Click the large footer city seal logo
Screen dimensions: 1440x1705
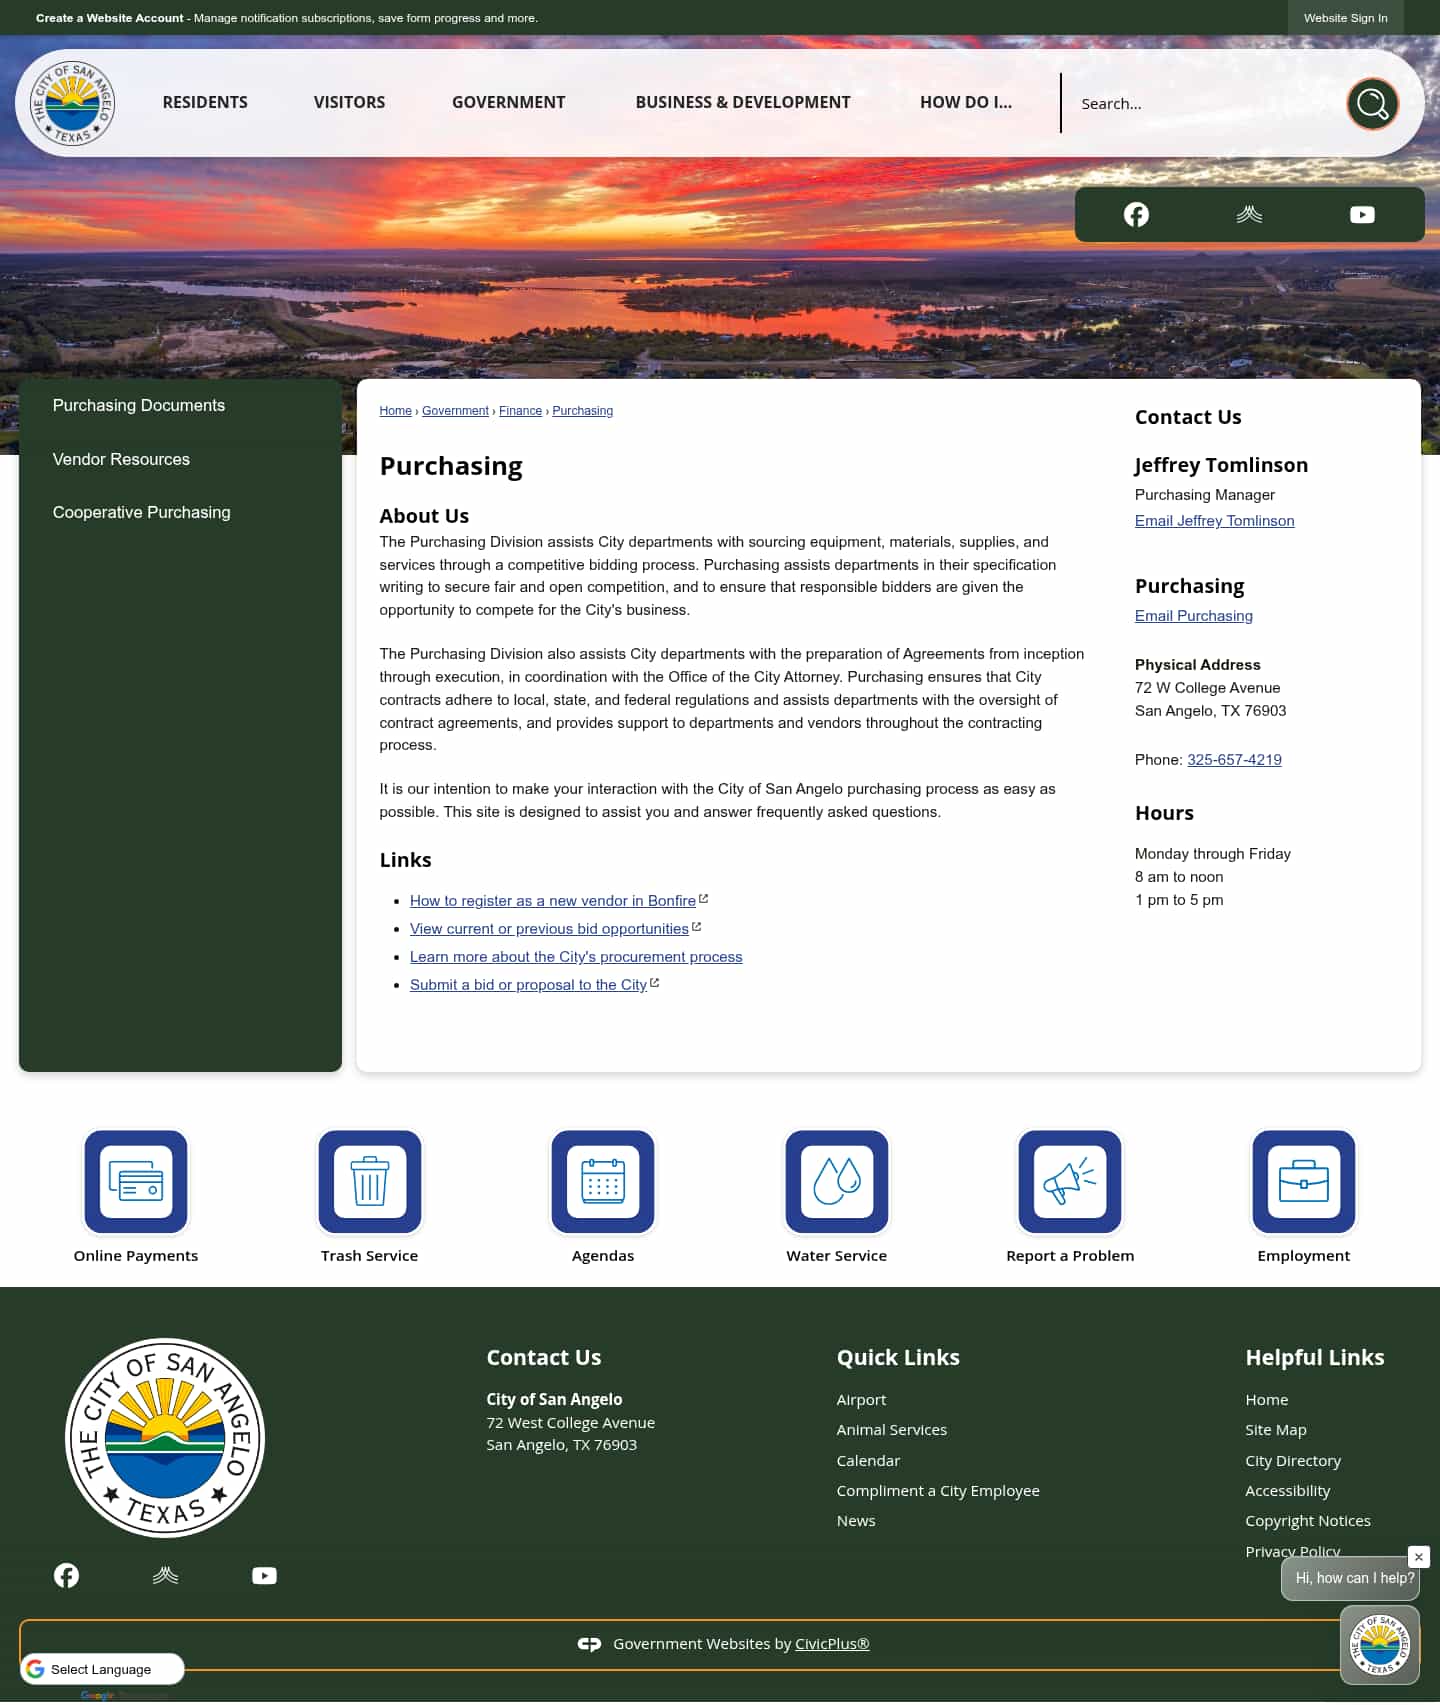[x=165, y=1437]
